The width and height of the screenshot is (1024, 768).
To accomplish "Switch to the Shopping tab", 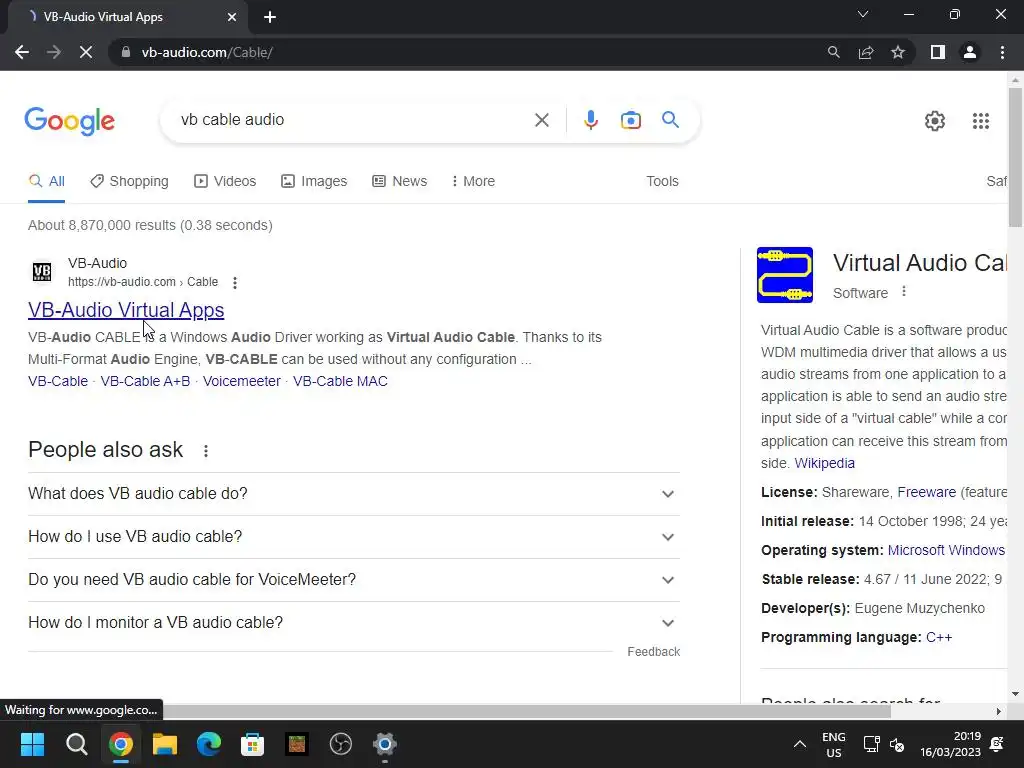I will [x=129, y=182].
